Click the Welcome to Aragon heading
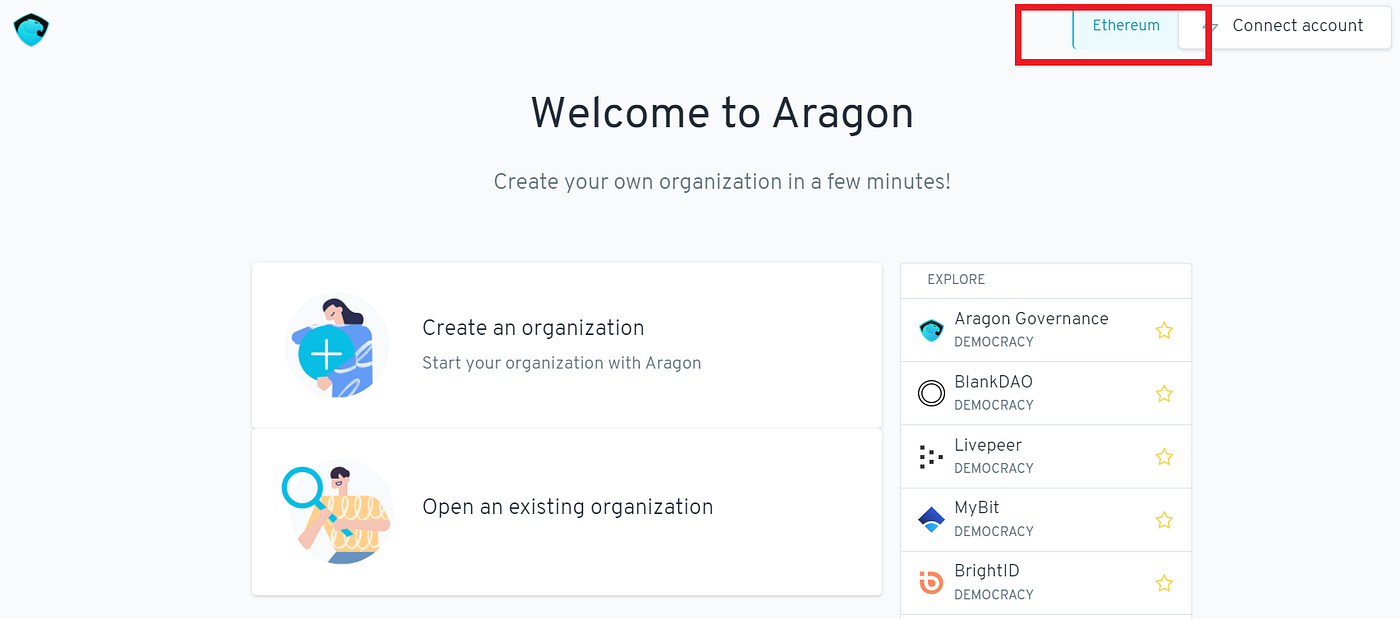This screenshot has height=619, width=1400. pyautogui.click(x=722, y=112)
